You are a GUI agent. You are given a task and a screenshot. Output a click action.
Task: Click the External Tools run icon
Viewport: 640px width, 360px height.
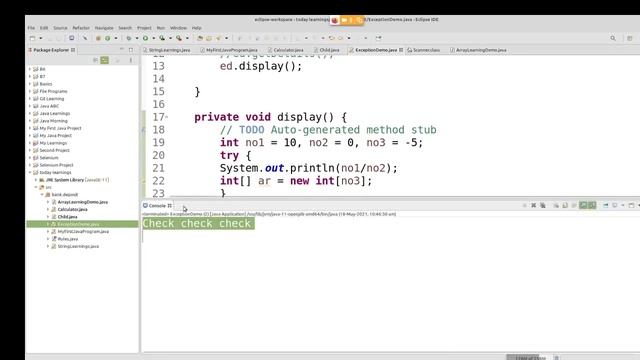(x=179, y=38)
